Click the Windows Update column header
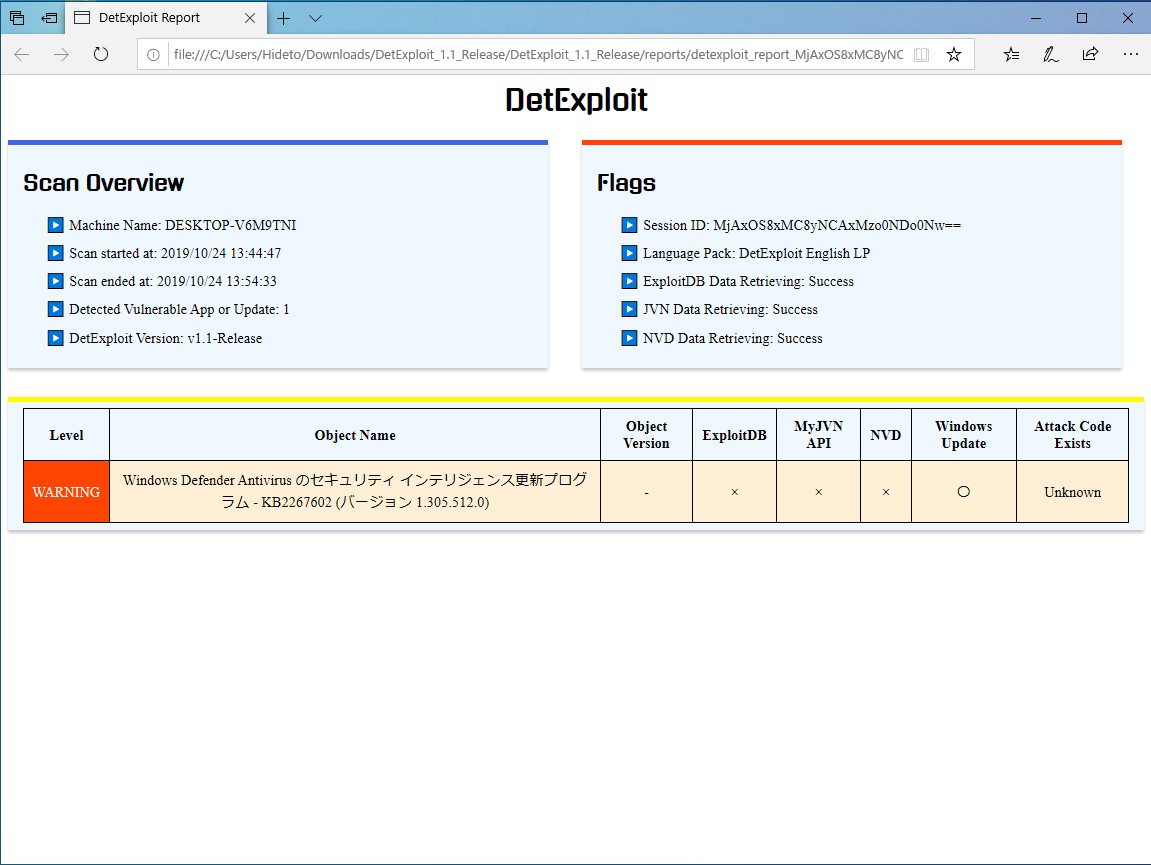The height and width of the screenshot is (865, 1151). pos(964,435)
